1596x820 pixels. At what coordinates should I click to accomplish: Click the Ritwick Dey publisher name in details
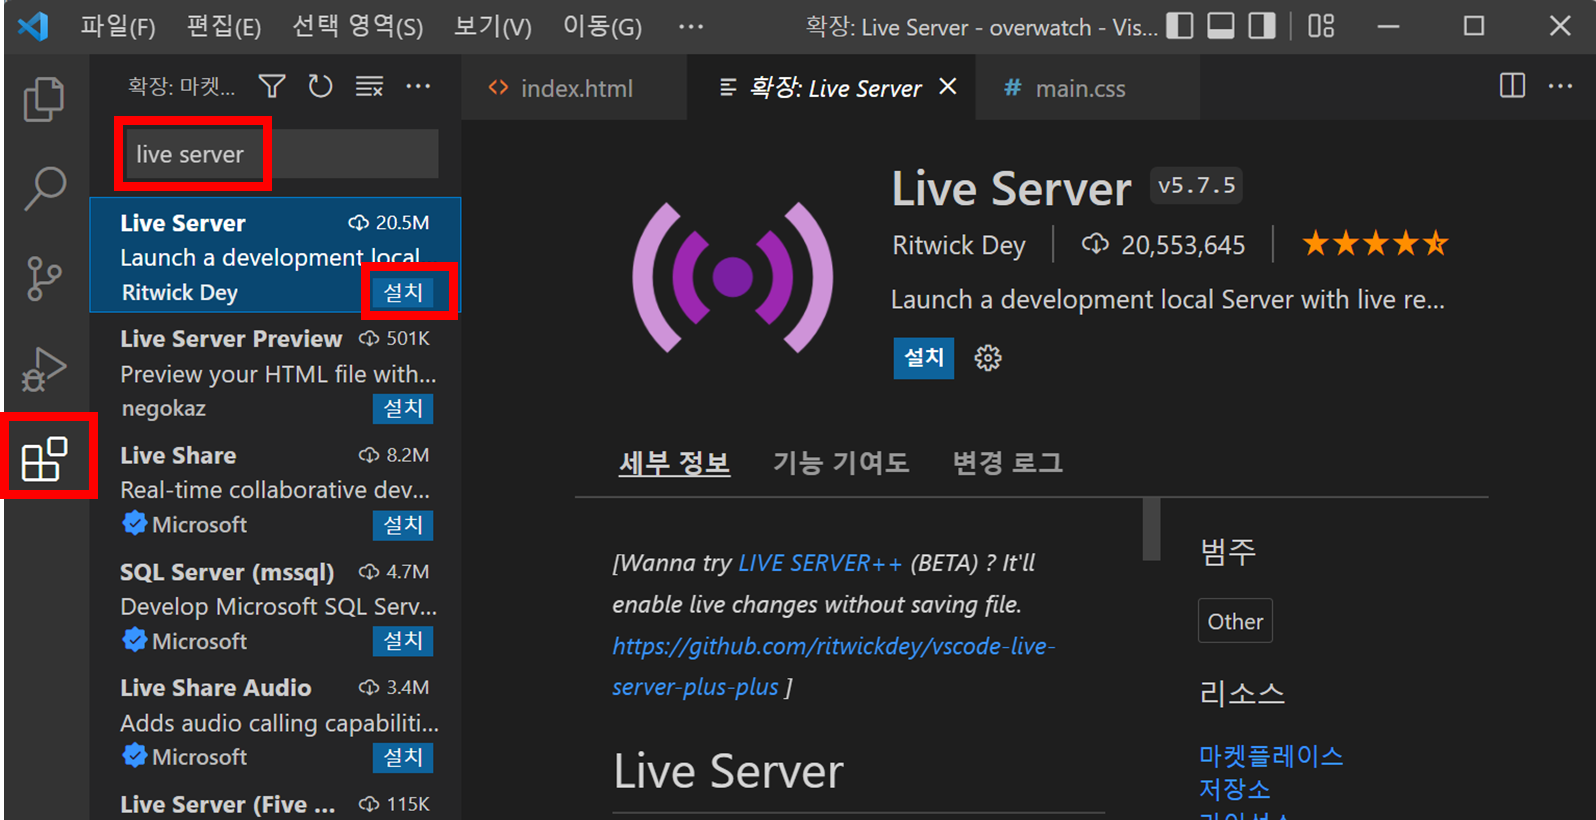tap(958, 245)
